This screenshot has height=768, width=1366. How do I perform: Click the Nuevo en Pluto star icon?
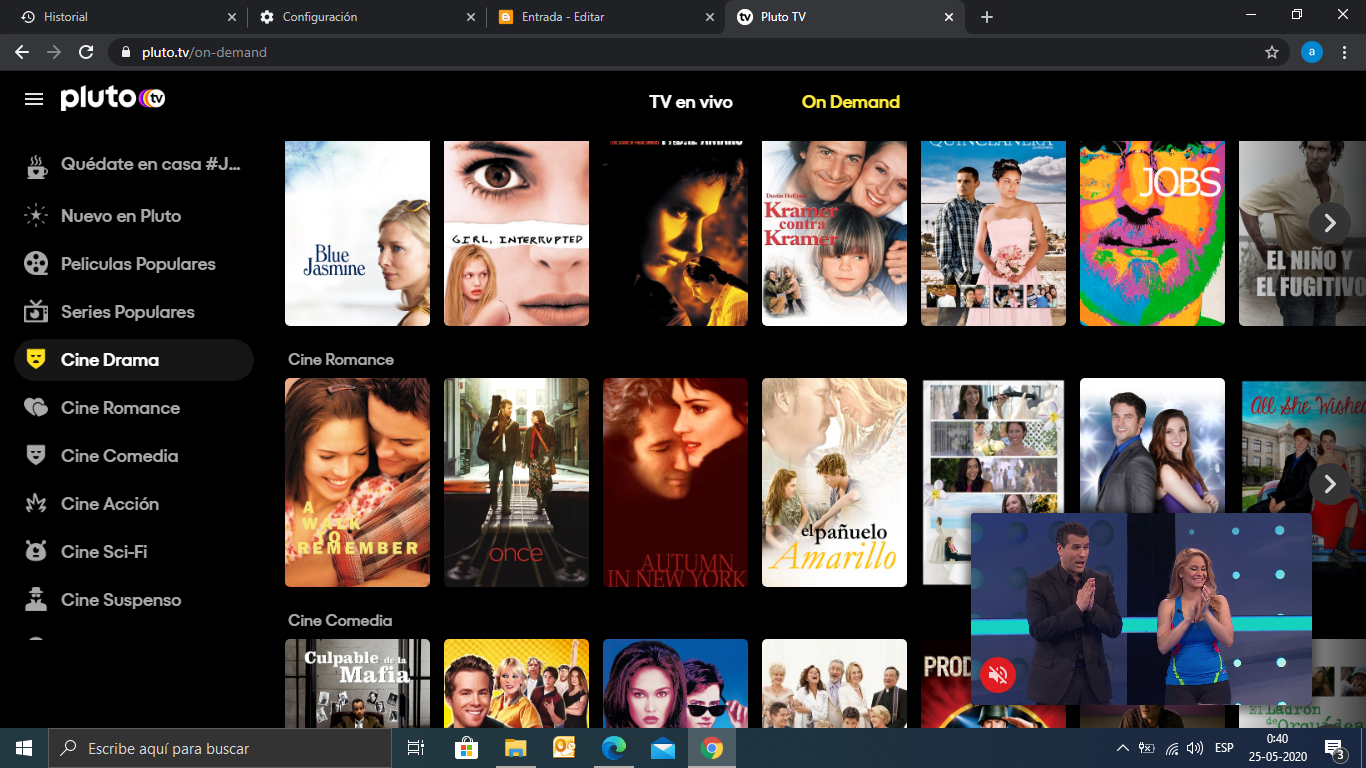tap(36, 216)
